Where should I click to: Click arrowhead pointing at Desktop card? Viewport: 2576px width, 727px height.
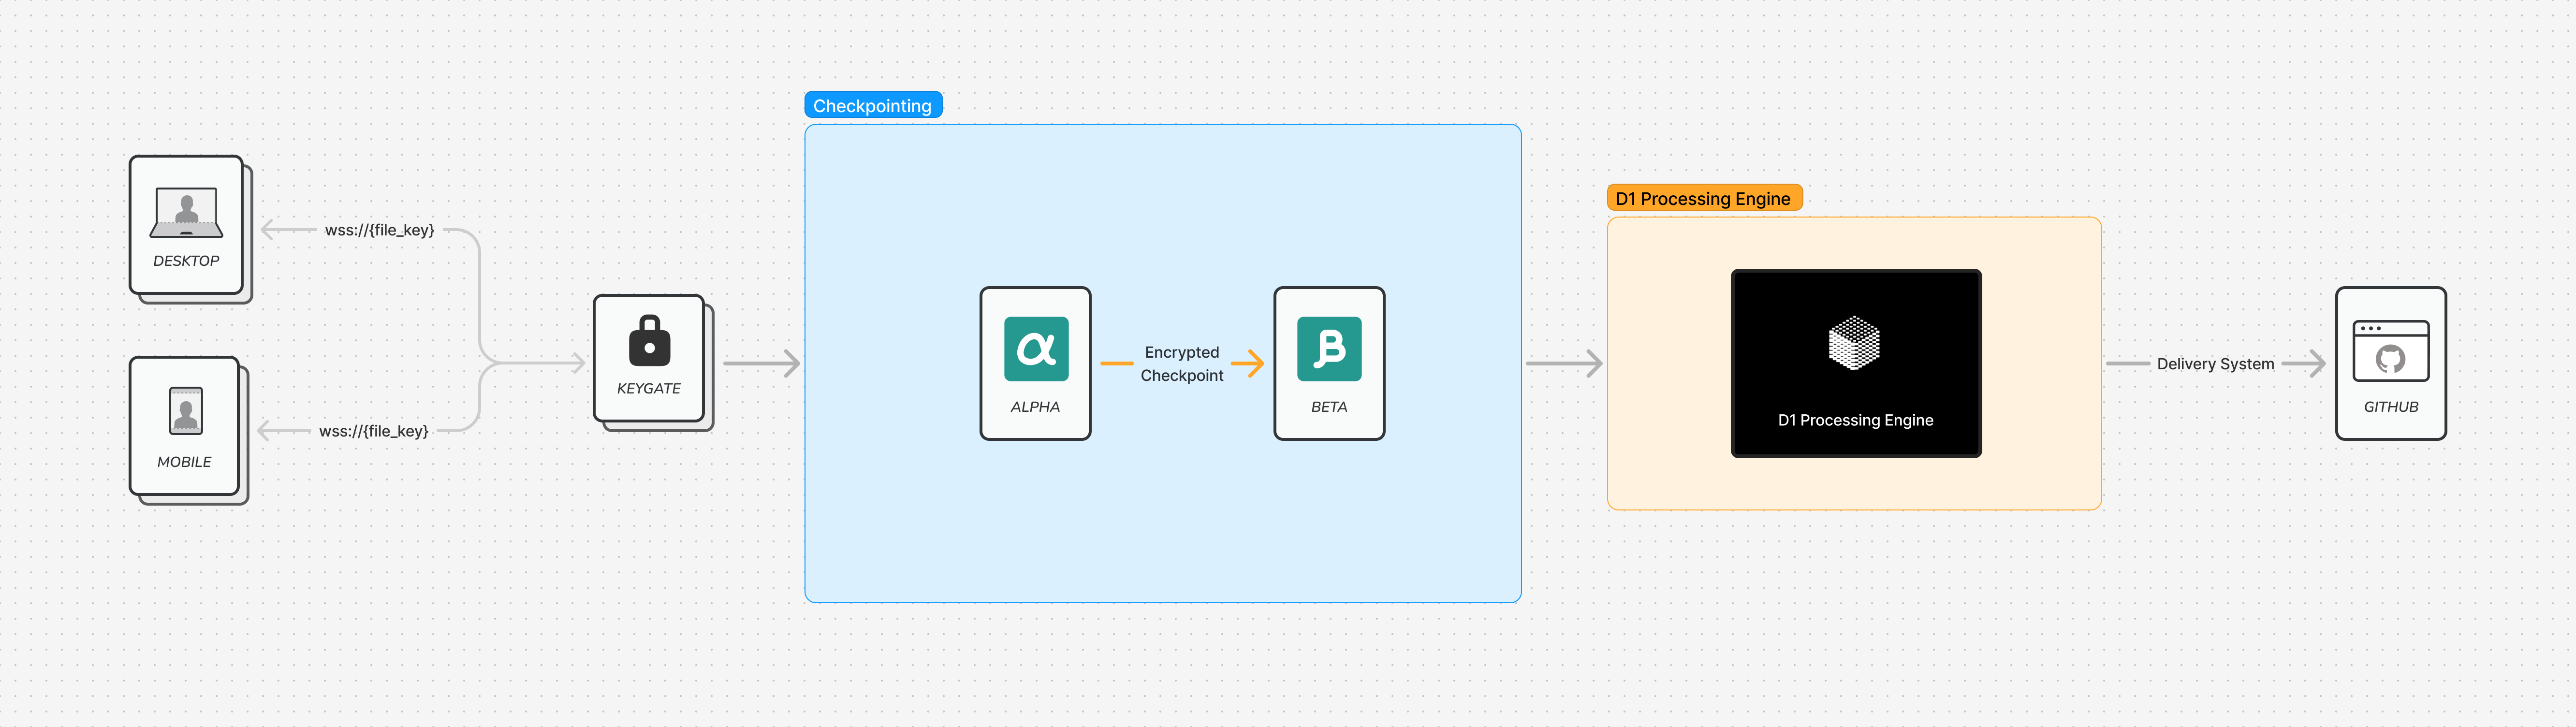[x=268, y=230]
